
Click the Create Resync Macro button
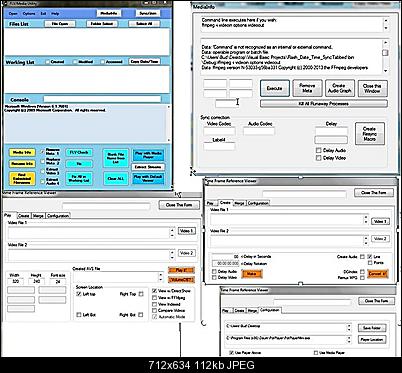(x=369, y=134)
